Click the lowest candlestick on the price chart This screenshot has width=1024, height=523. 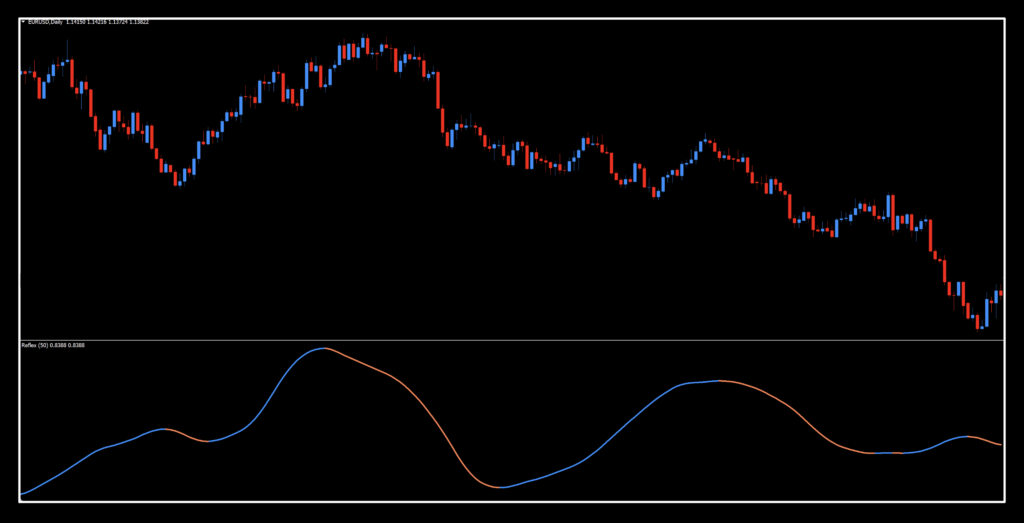click(979, 321)
